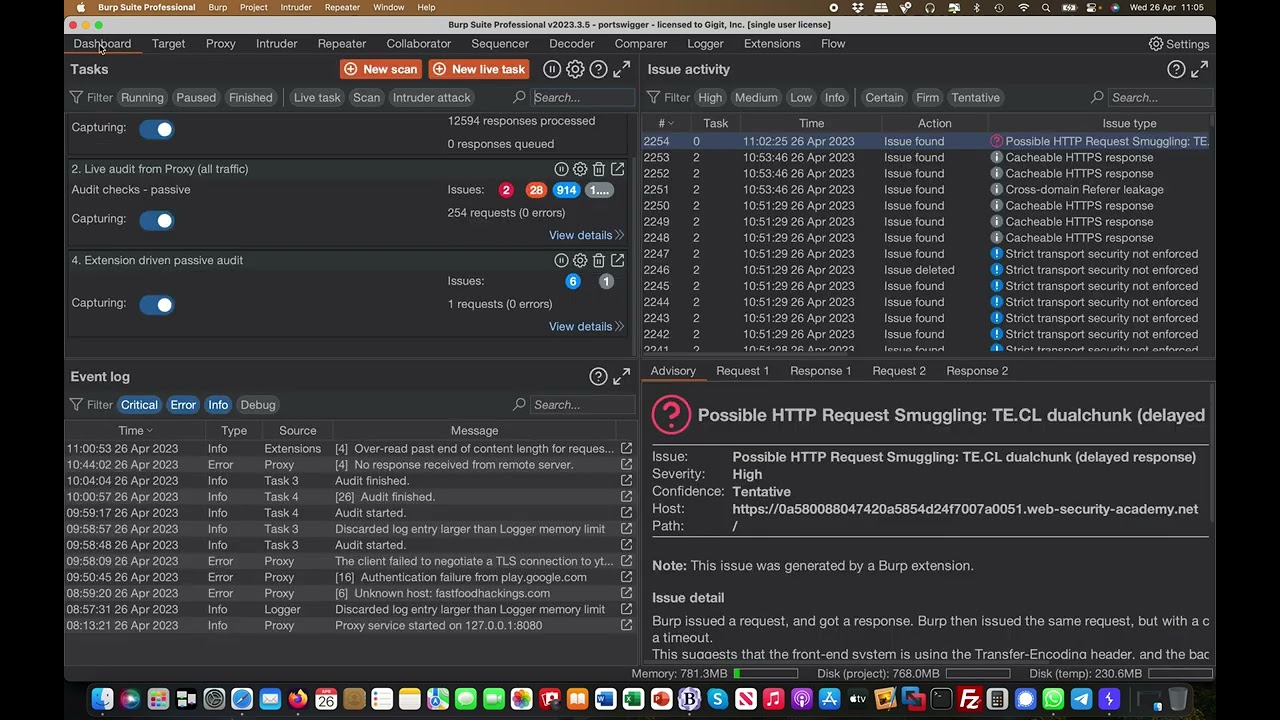1280x720 pixels.
Task: Pop out Live audit from Proxy task window
Action: pyautogui.click(x=618, y=169)
